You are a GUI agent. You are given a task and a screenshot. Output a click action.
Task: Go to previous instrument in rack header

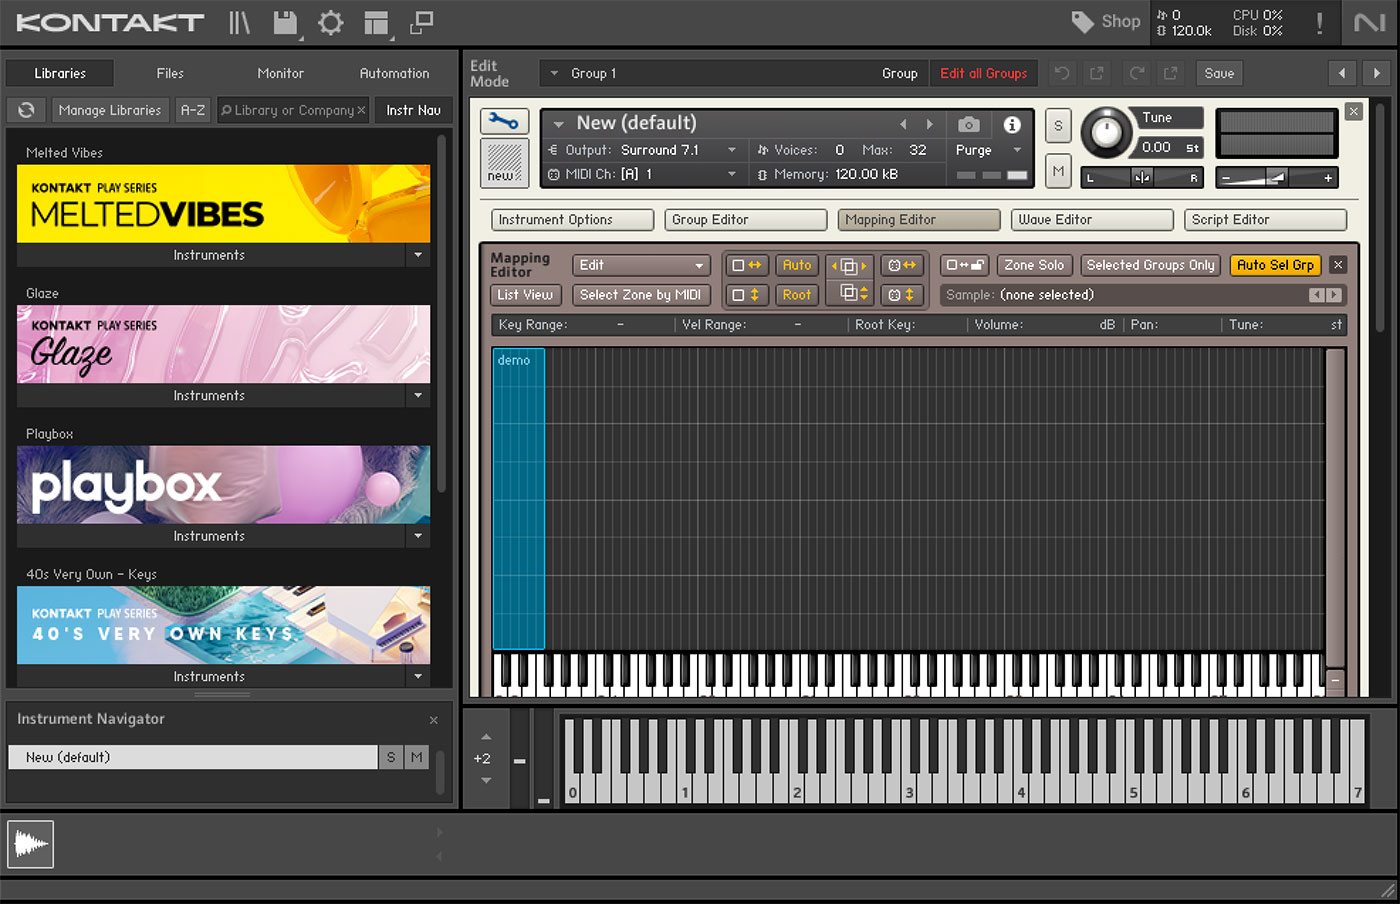click(1342, 73)
